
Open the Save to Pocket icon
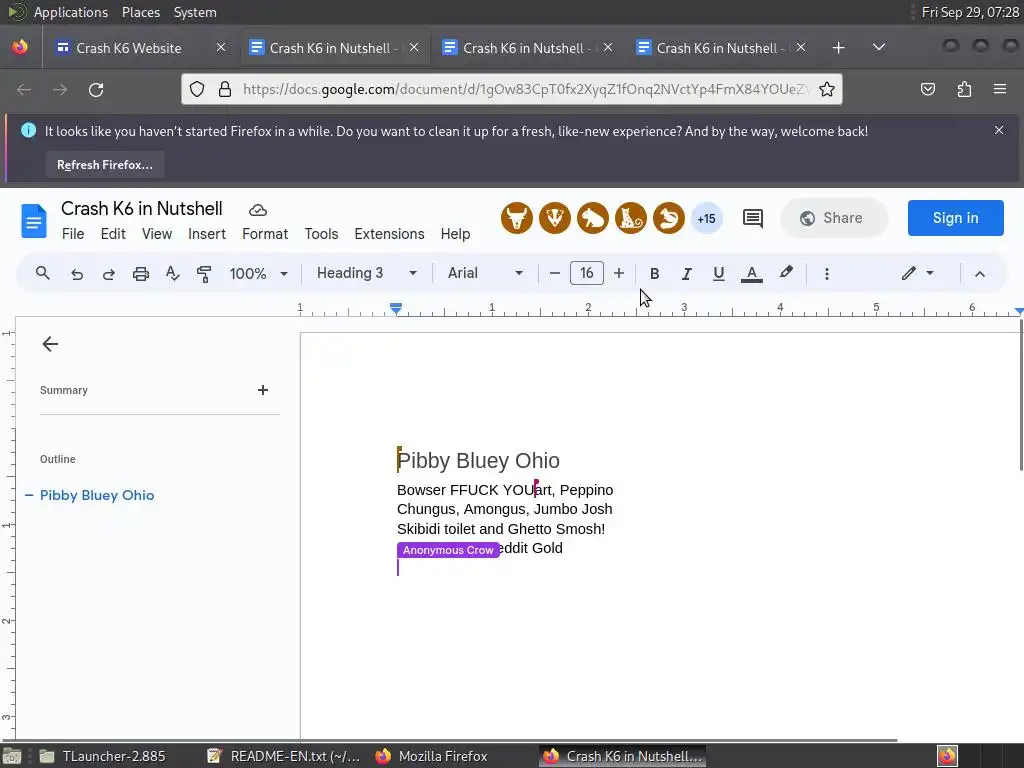pos(927,89)
